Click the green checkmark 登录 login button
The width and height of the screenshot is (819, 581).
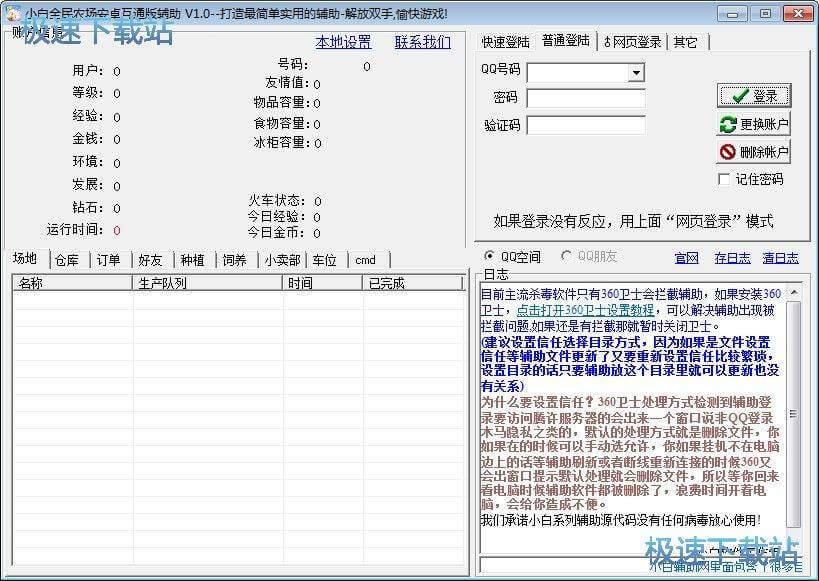pos(753,96)
